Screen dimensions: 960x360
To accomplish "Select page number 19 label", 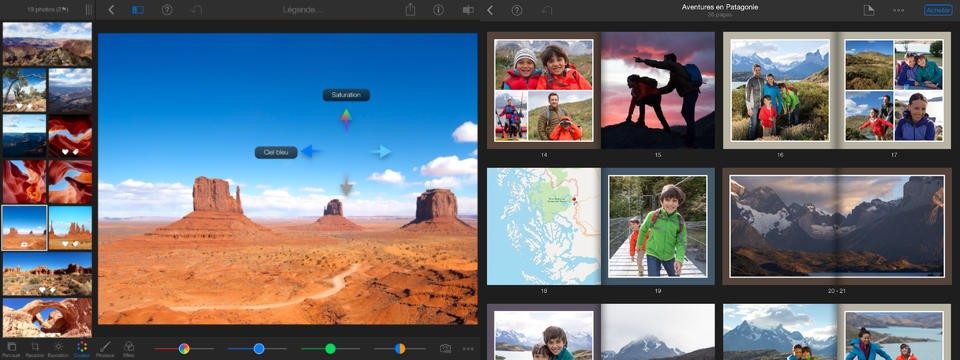I will [x=658, y=291].
